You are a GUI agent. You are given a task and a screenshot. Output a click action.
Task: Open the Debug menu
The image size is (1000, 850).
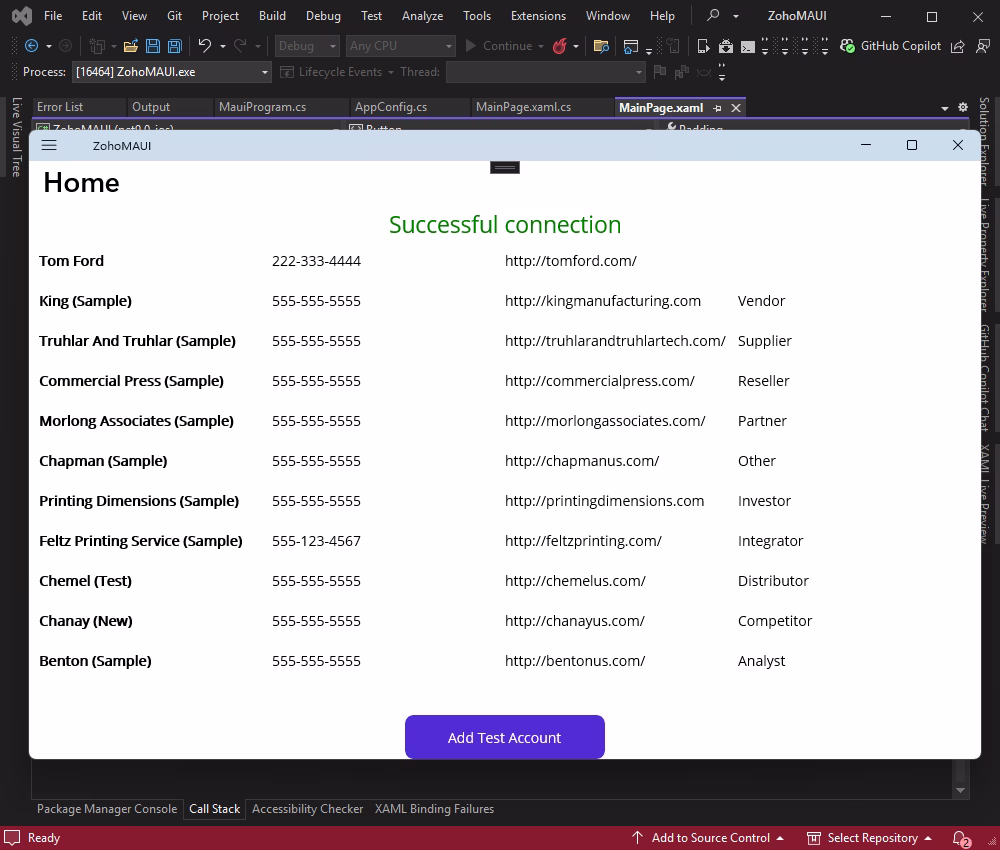coord(323,16)
